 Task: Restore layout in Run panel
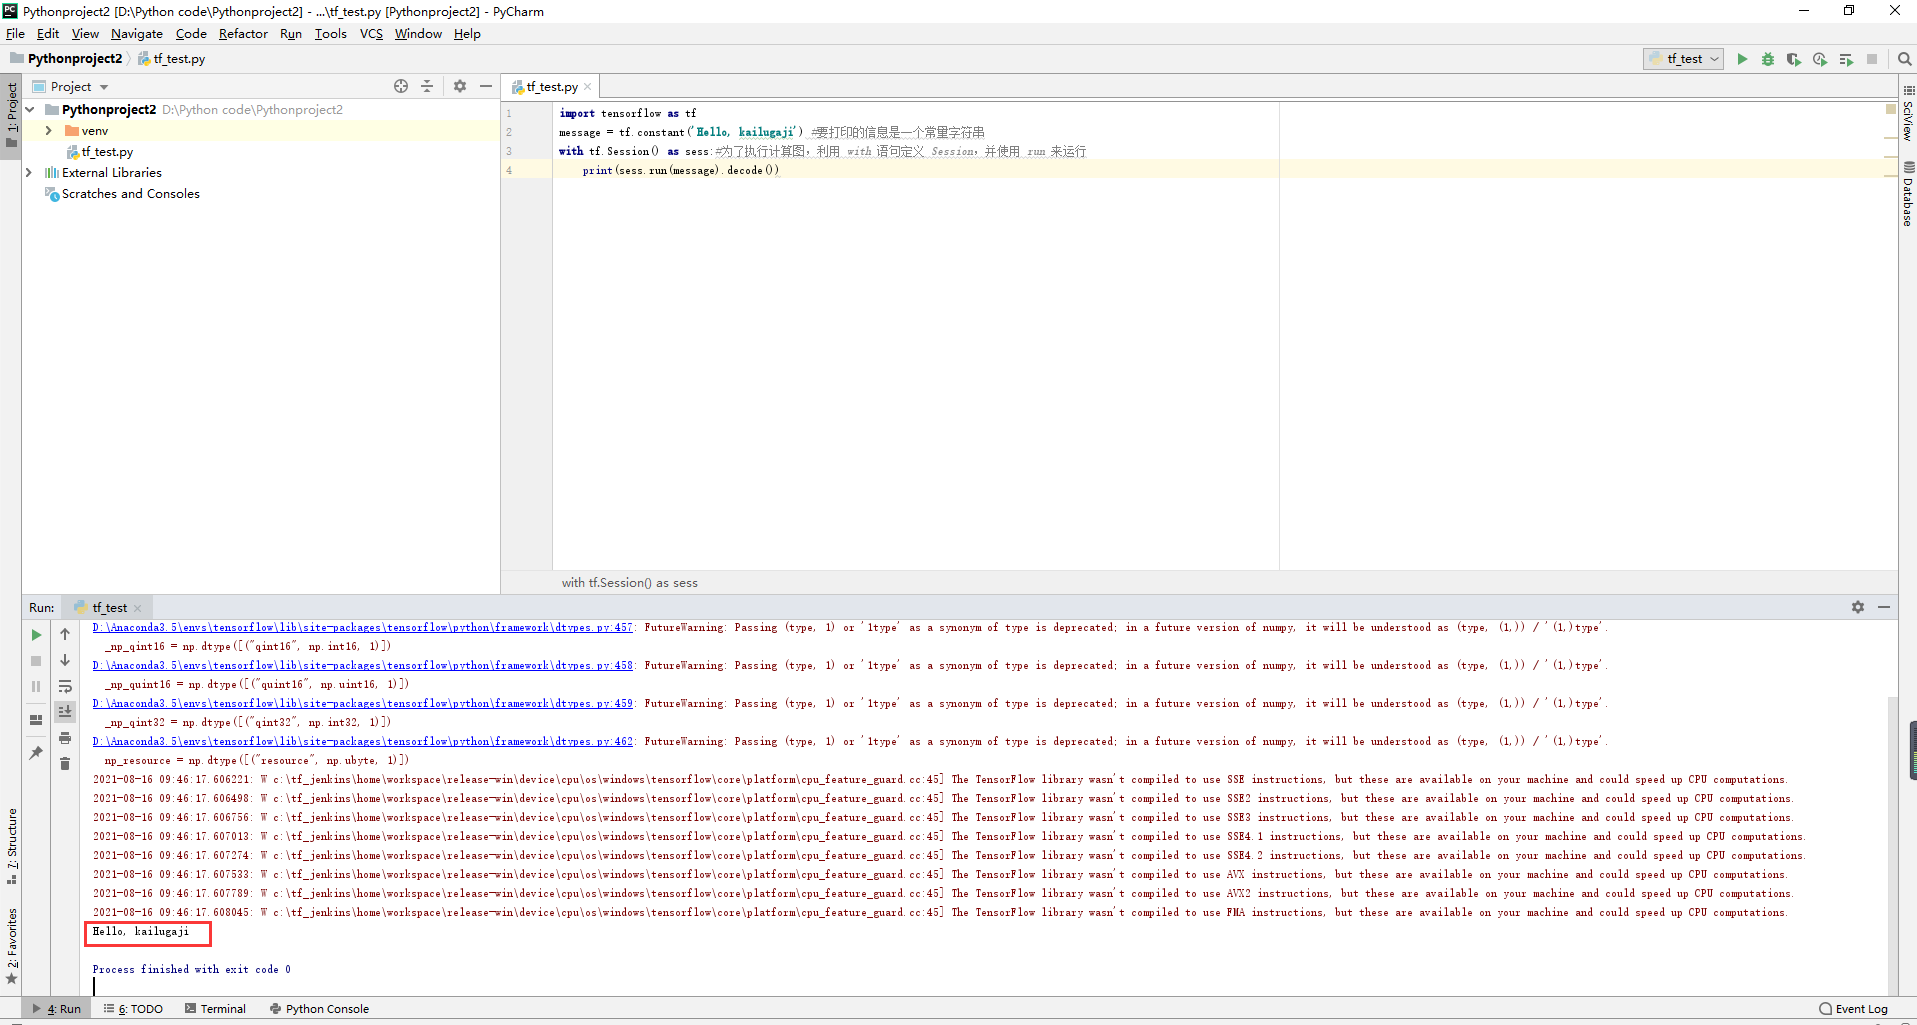click(36, 720)
